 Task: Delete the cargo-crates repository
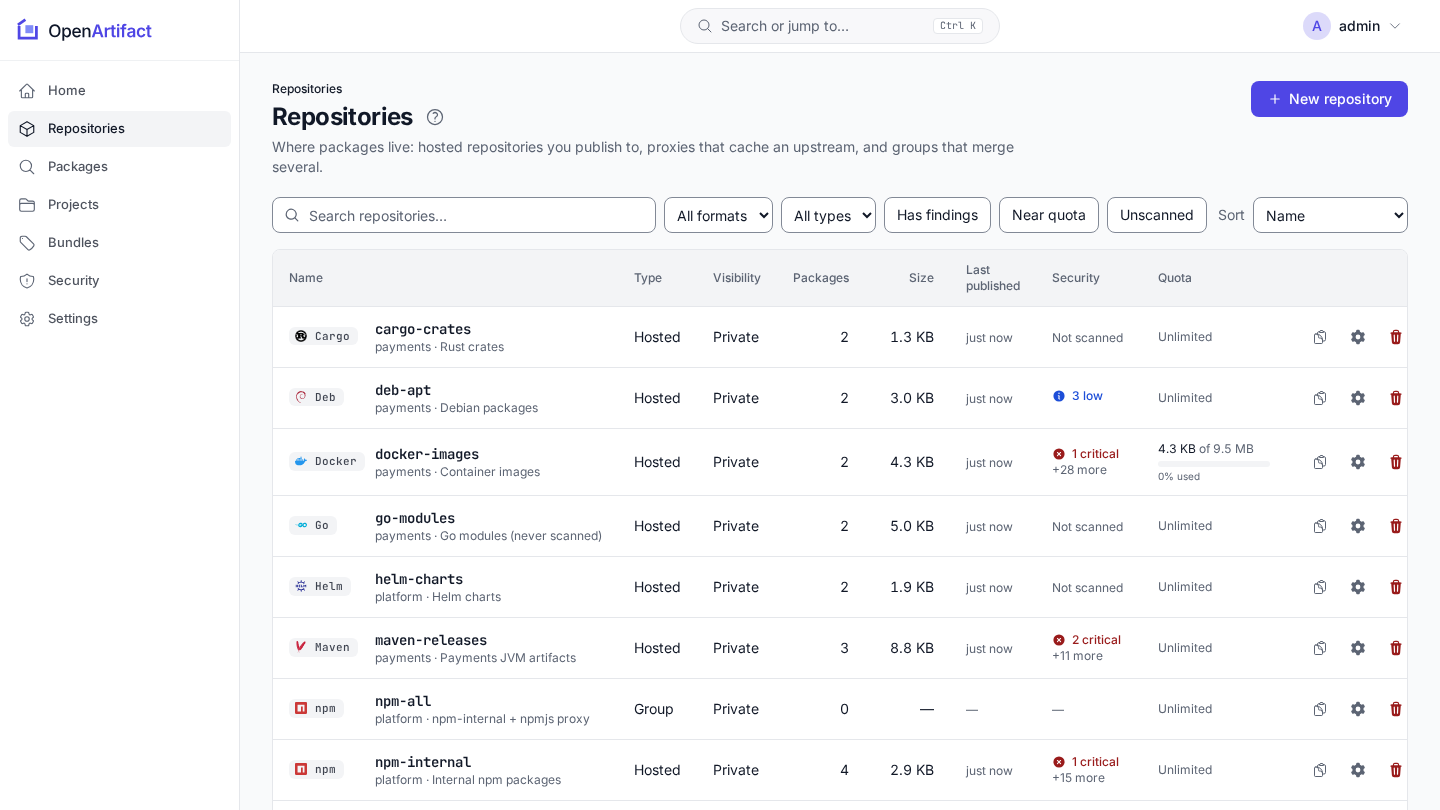pyautogui.click(x=1396, y=337)
